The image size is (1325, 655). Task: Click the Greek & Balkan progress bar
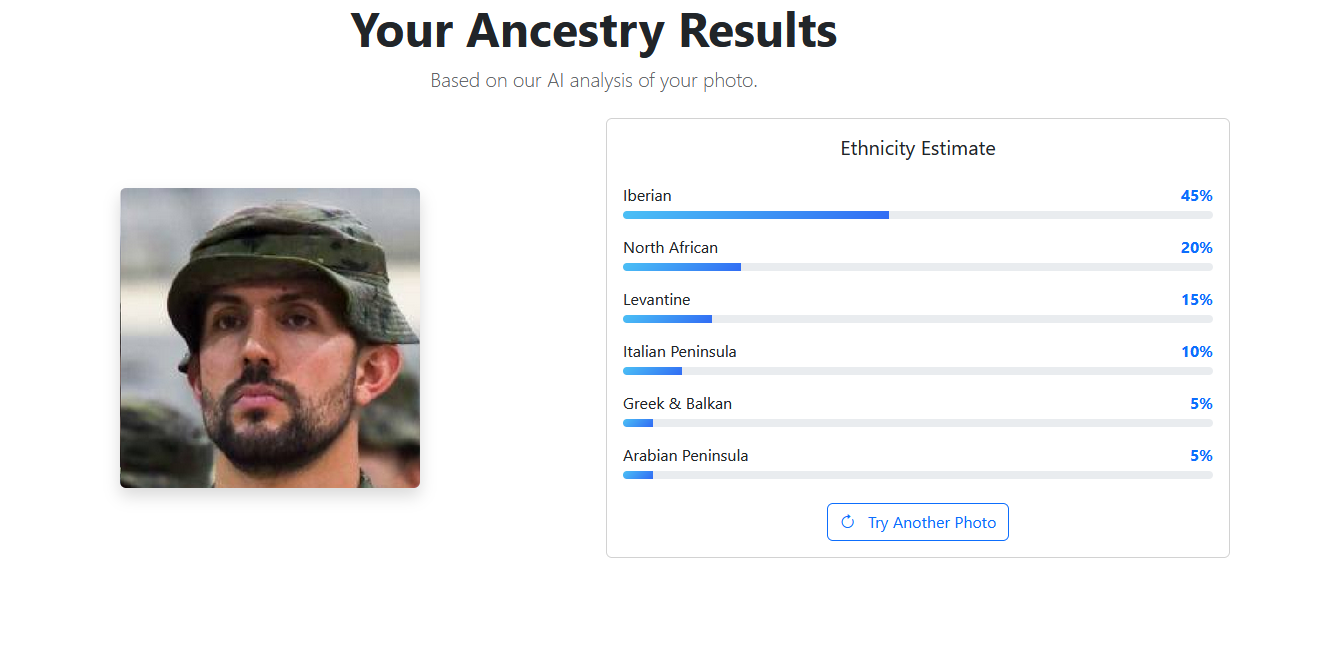(918, 423)
